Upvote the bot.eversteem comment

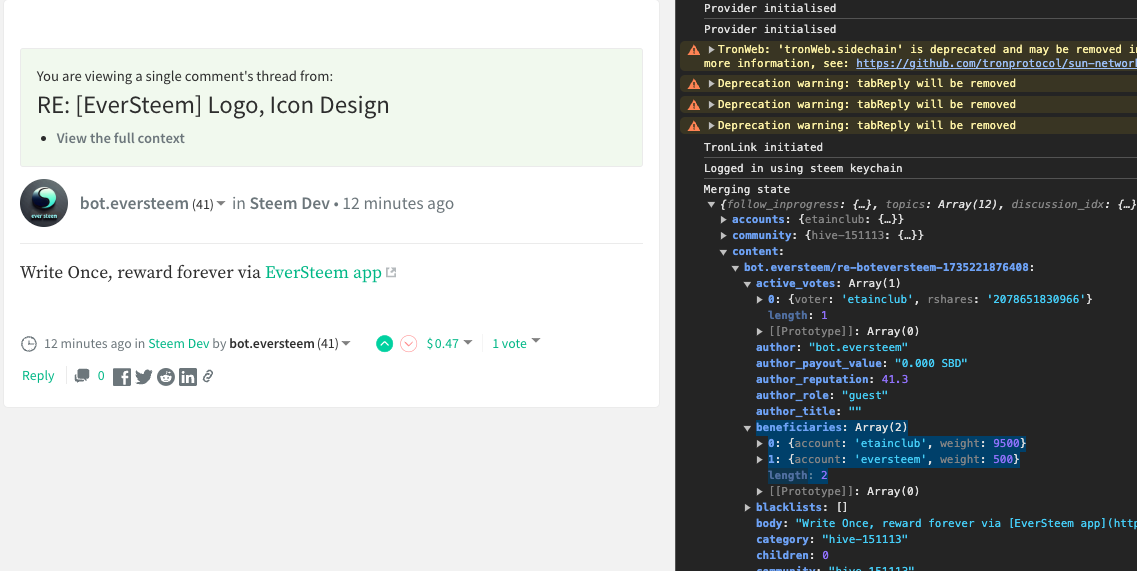tap(384, 344)
